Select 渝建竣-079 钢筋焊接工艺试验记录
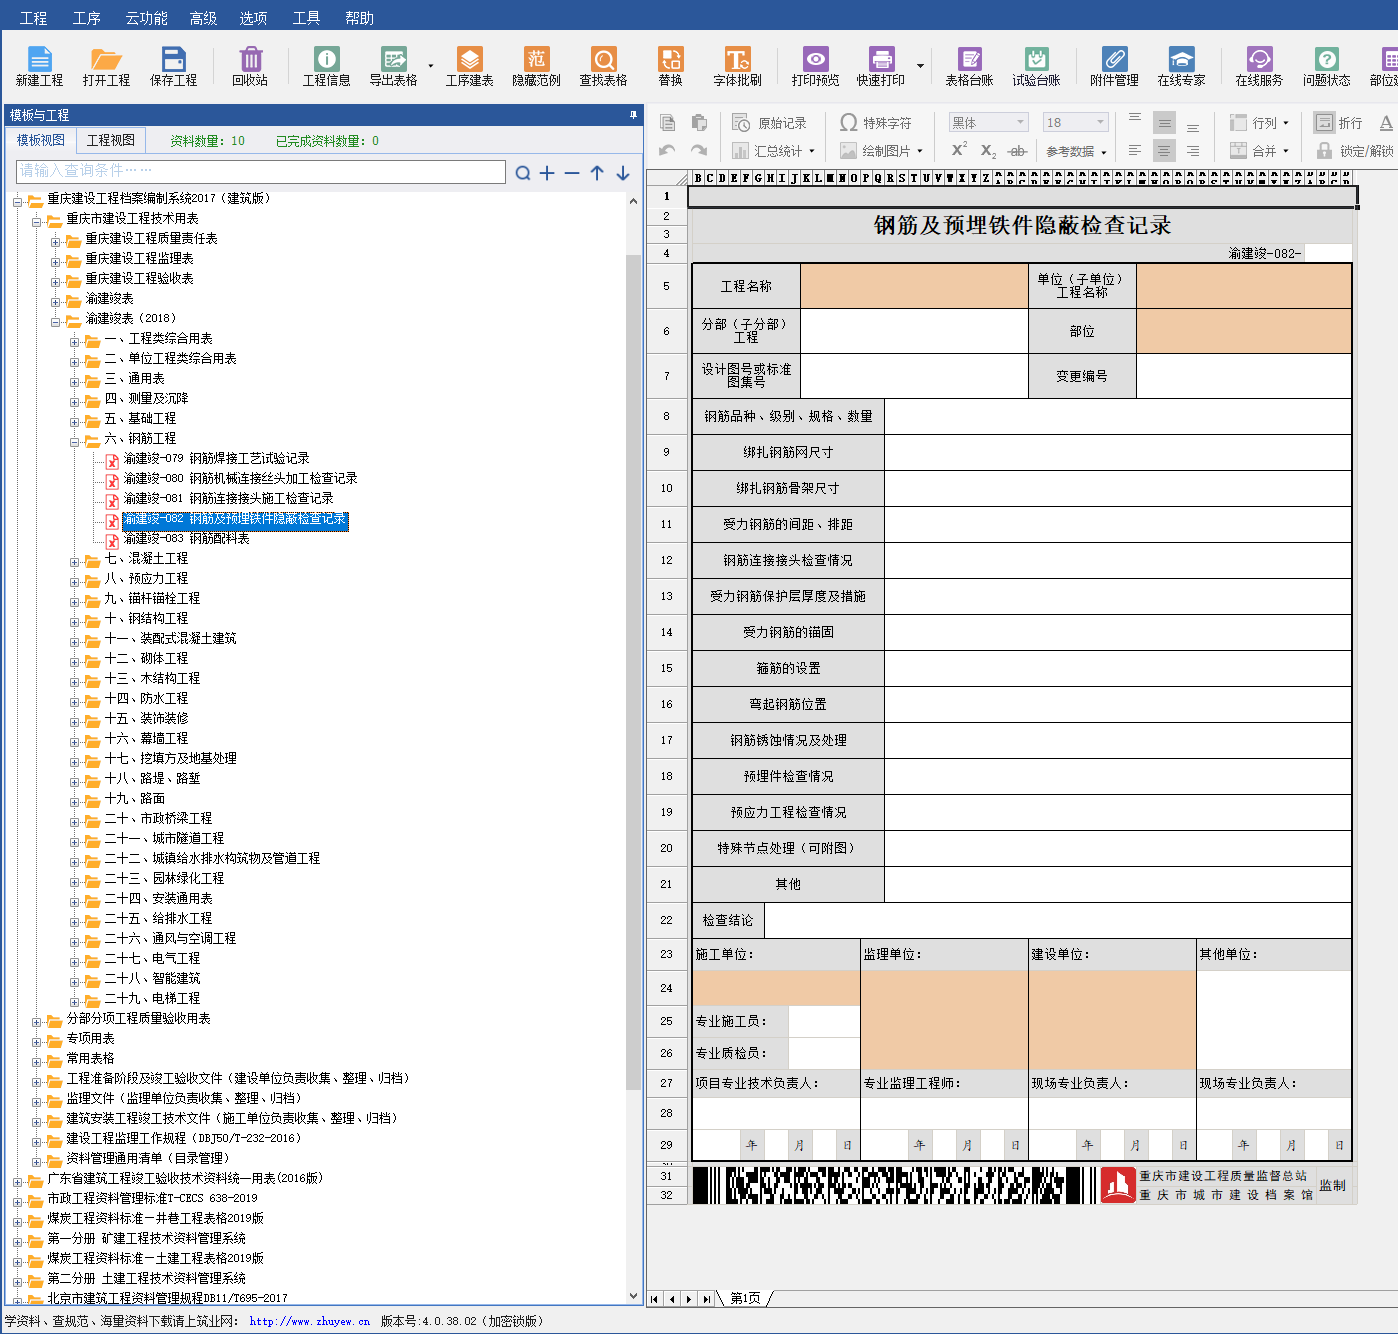The image size is (1398, 1334). tap(216, 458)
